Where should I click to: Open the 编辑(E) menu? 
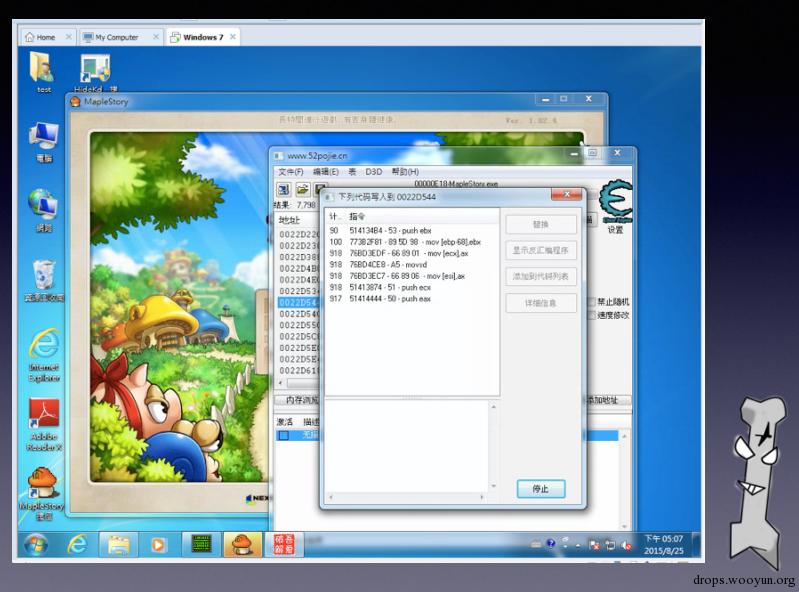point(325,172)
